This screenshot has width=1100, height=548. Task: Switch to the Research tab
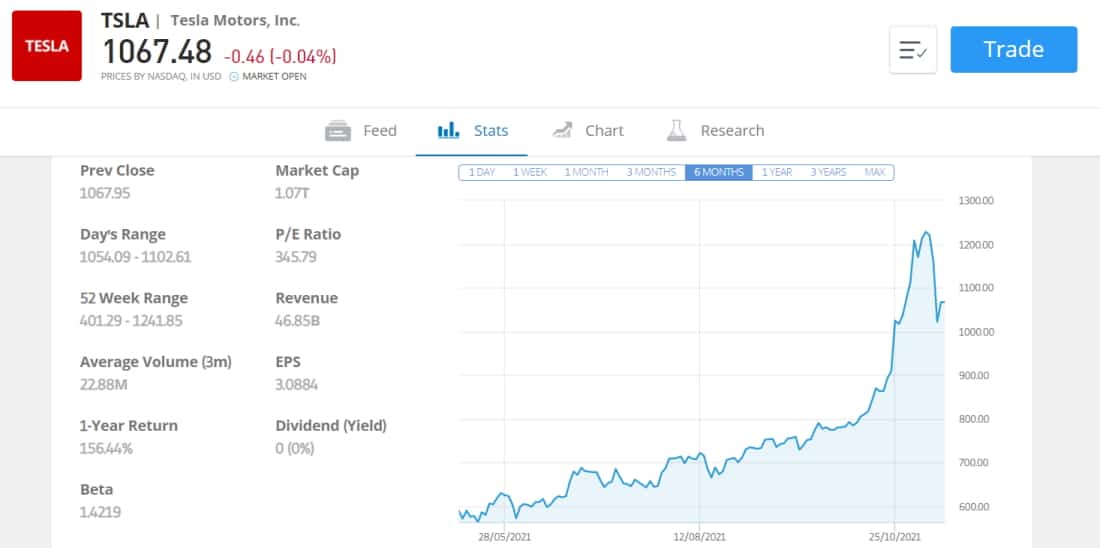point(715,131)
